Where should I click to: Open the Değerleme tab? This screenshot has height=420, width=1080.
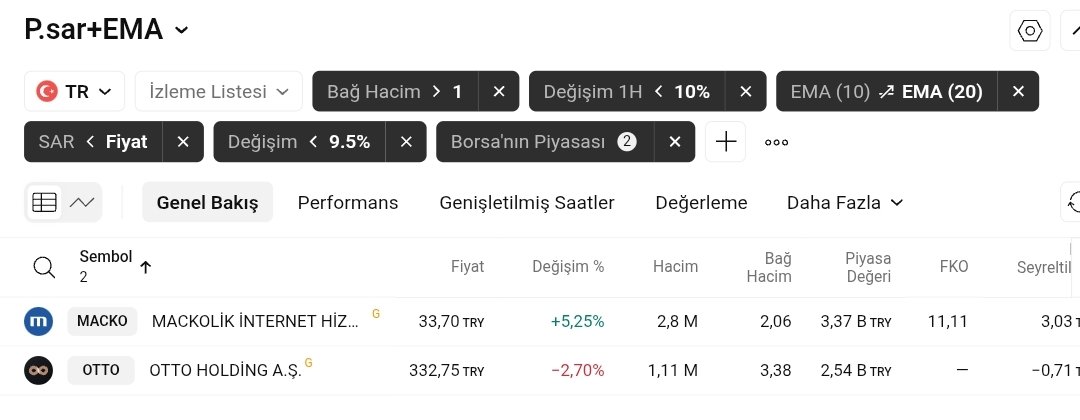[x=701, y=203]
